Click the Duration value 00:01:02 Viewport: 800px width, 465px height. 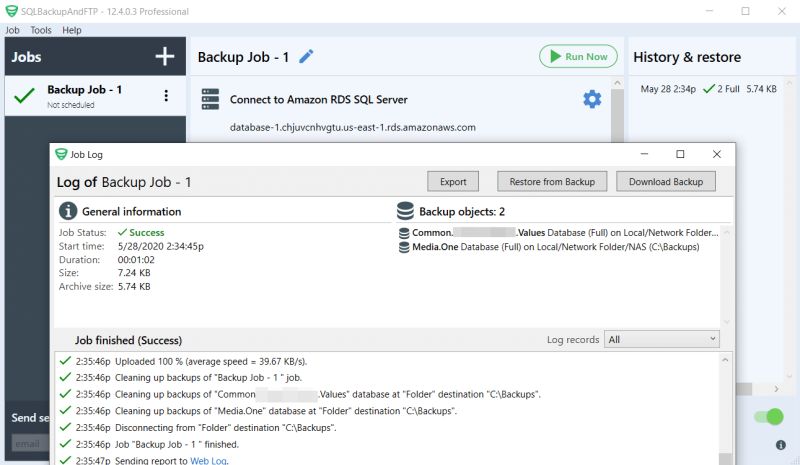click(136, 259)
